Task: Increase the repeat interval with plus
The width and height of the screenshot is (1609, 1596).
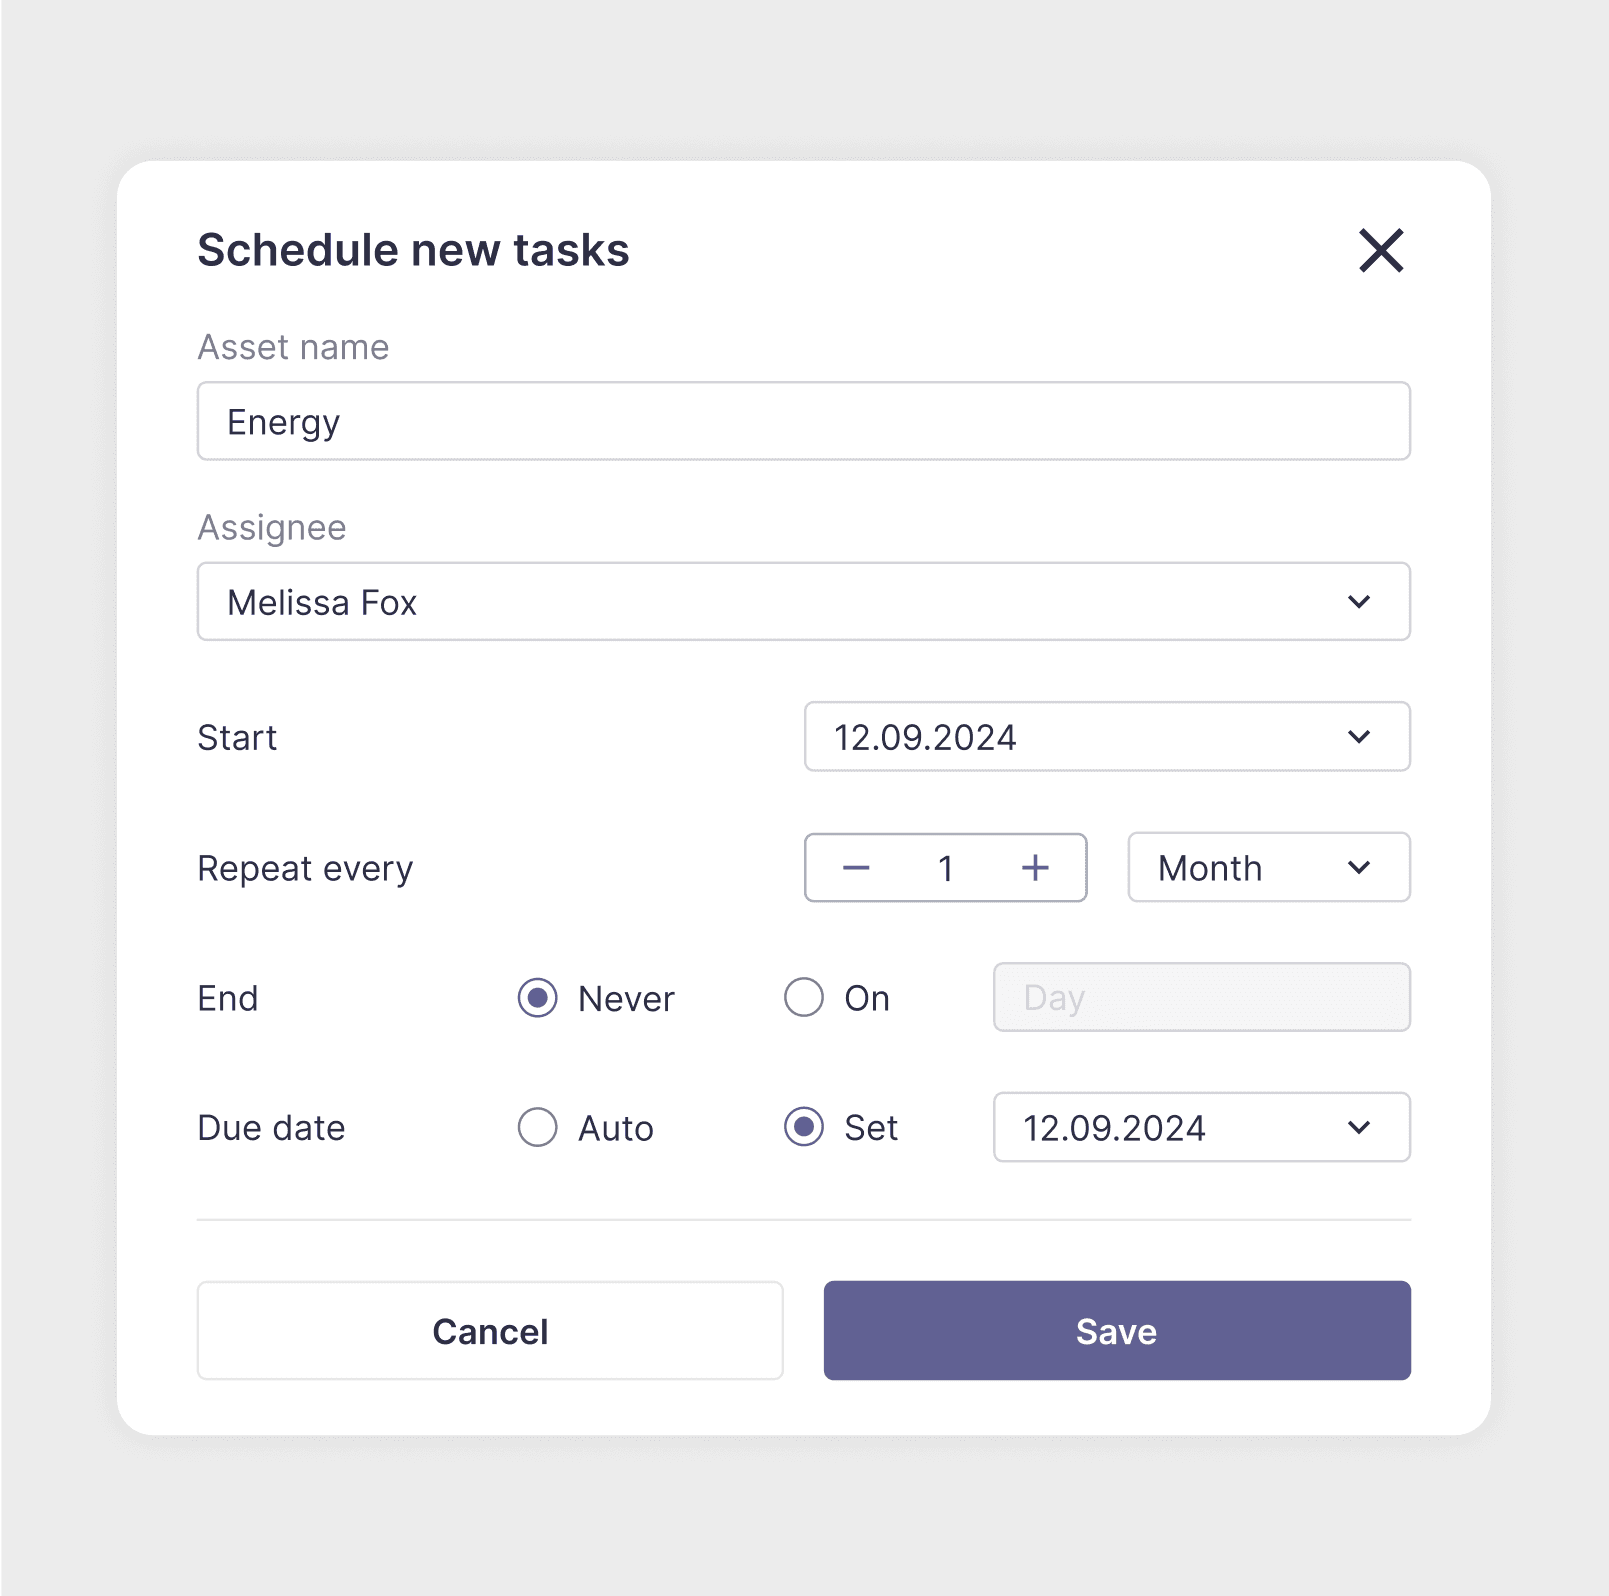Action: pyautogui.click(x=1035, y=868)
